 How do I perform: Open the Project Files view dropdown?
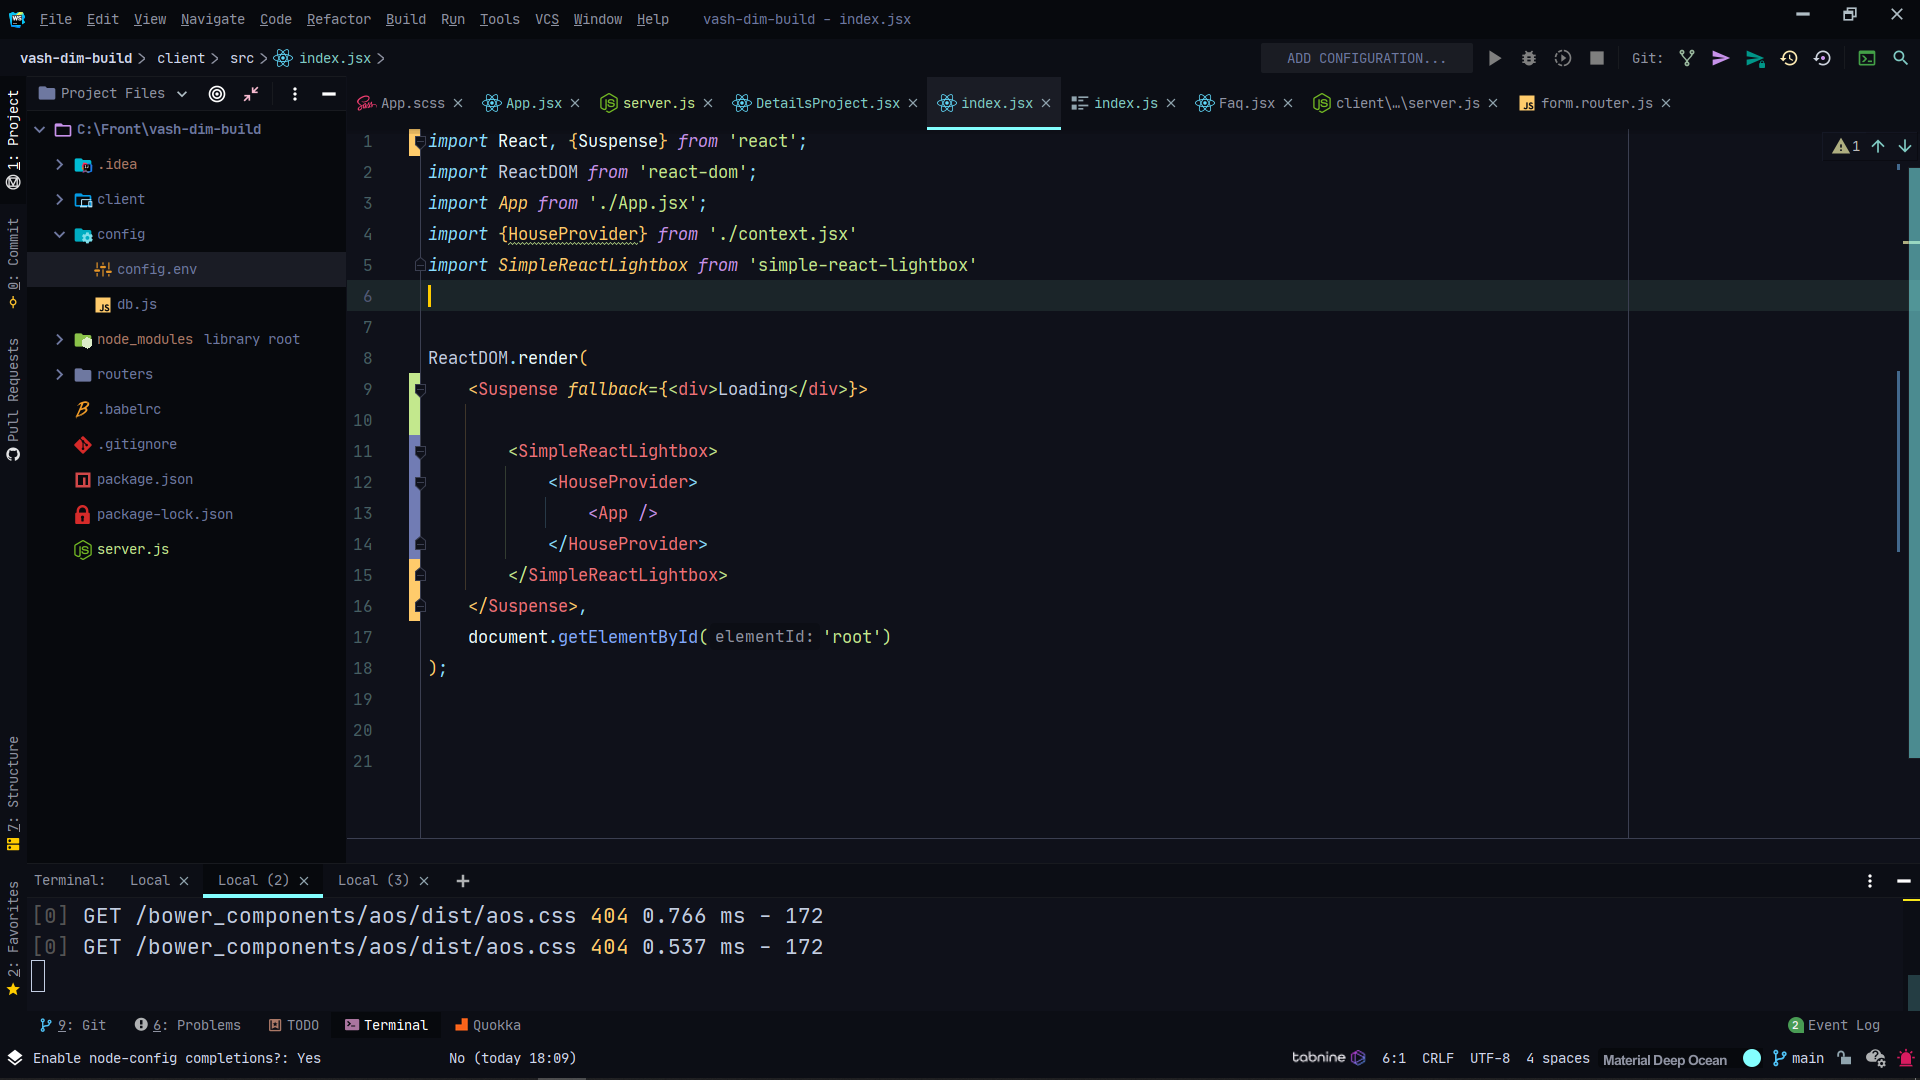[182, 93]
